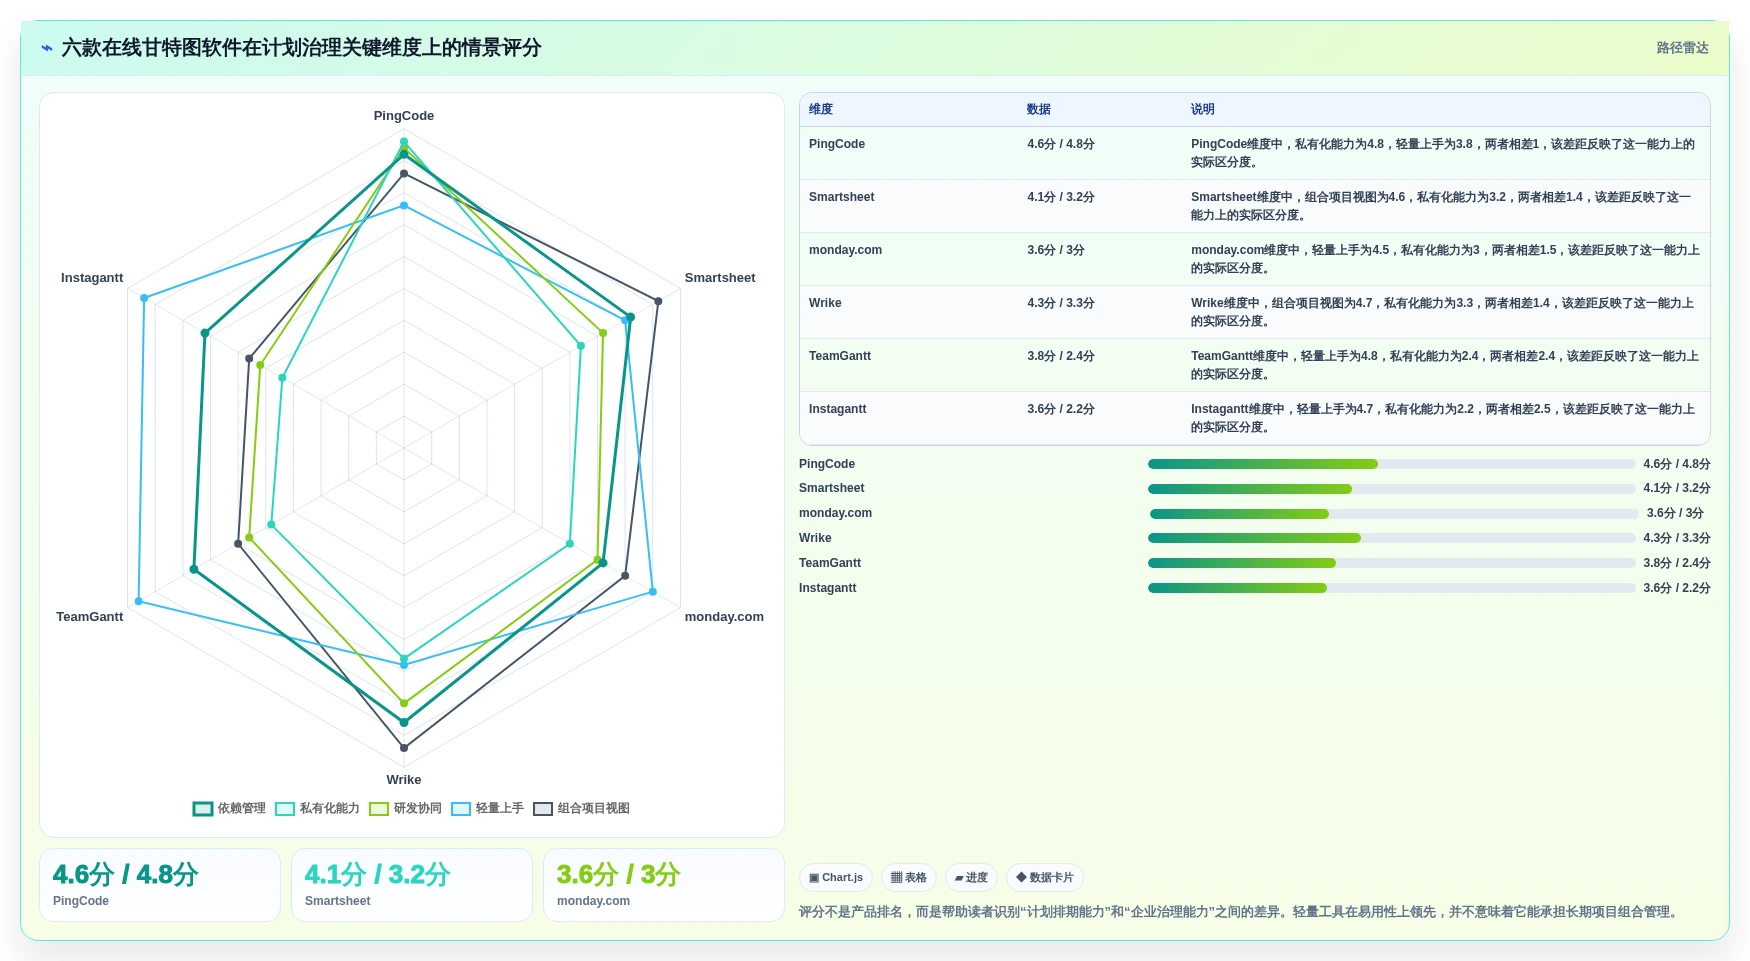Open the monday.com 3.6分 / 3分 summary card
The image size is (1750, 961).
tap(664, 885)
